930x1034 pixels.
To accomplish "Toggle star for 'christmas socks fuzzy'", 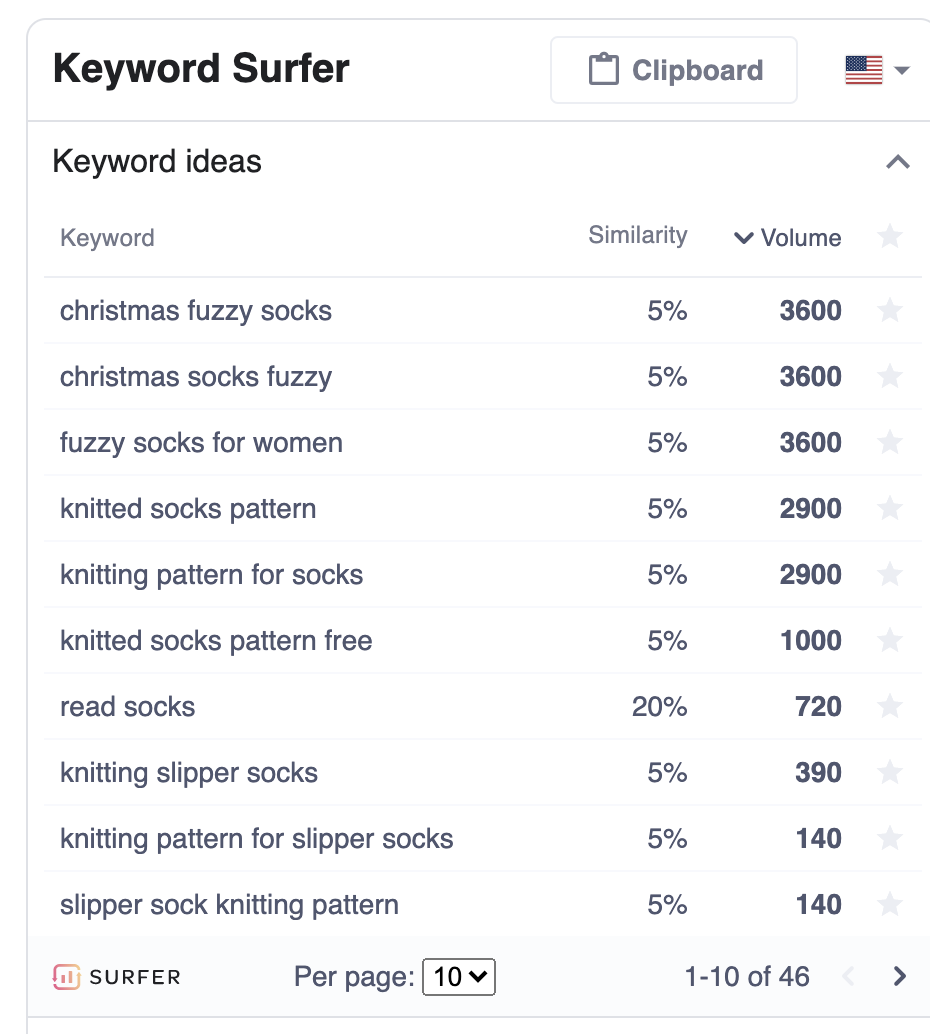I will 889,377.
